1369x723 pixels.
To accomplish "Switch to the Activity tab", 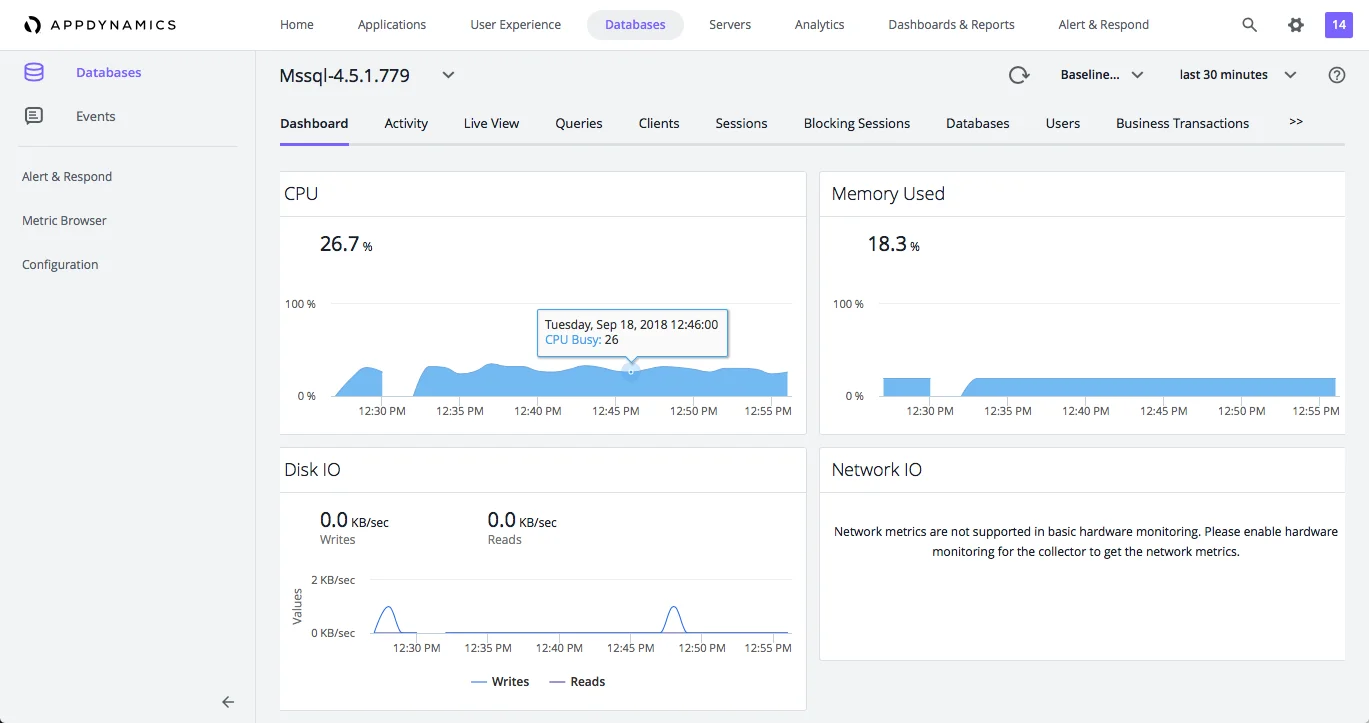I will pyautogui.click(x=406, y=122).
